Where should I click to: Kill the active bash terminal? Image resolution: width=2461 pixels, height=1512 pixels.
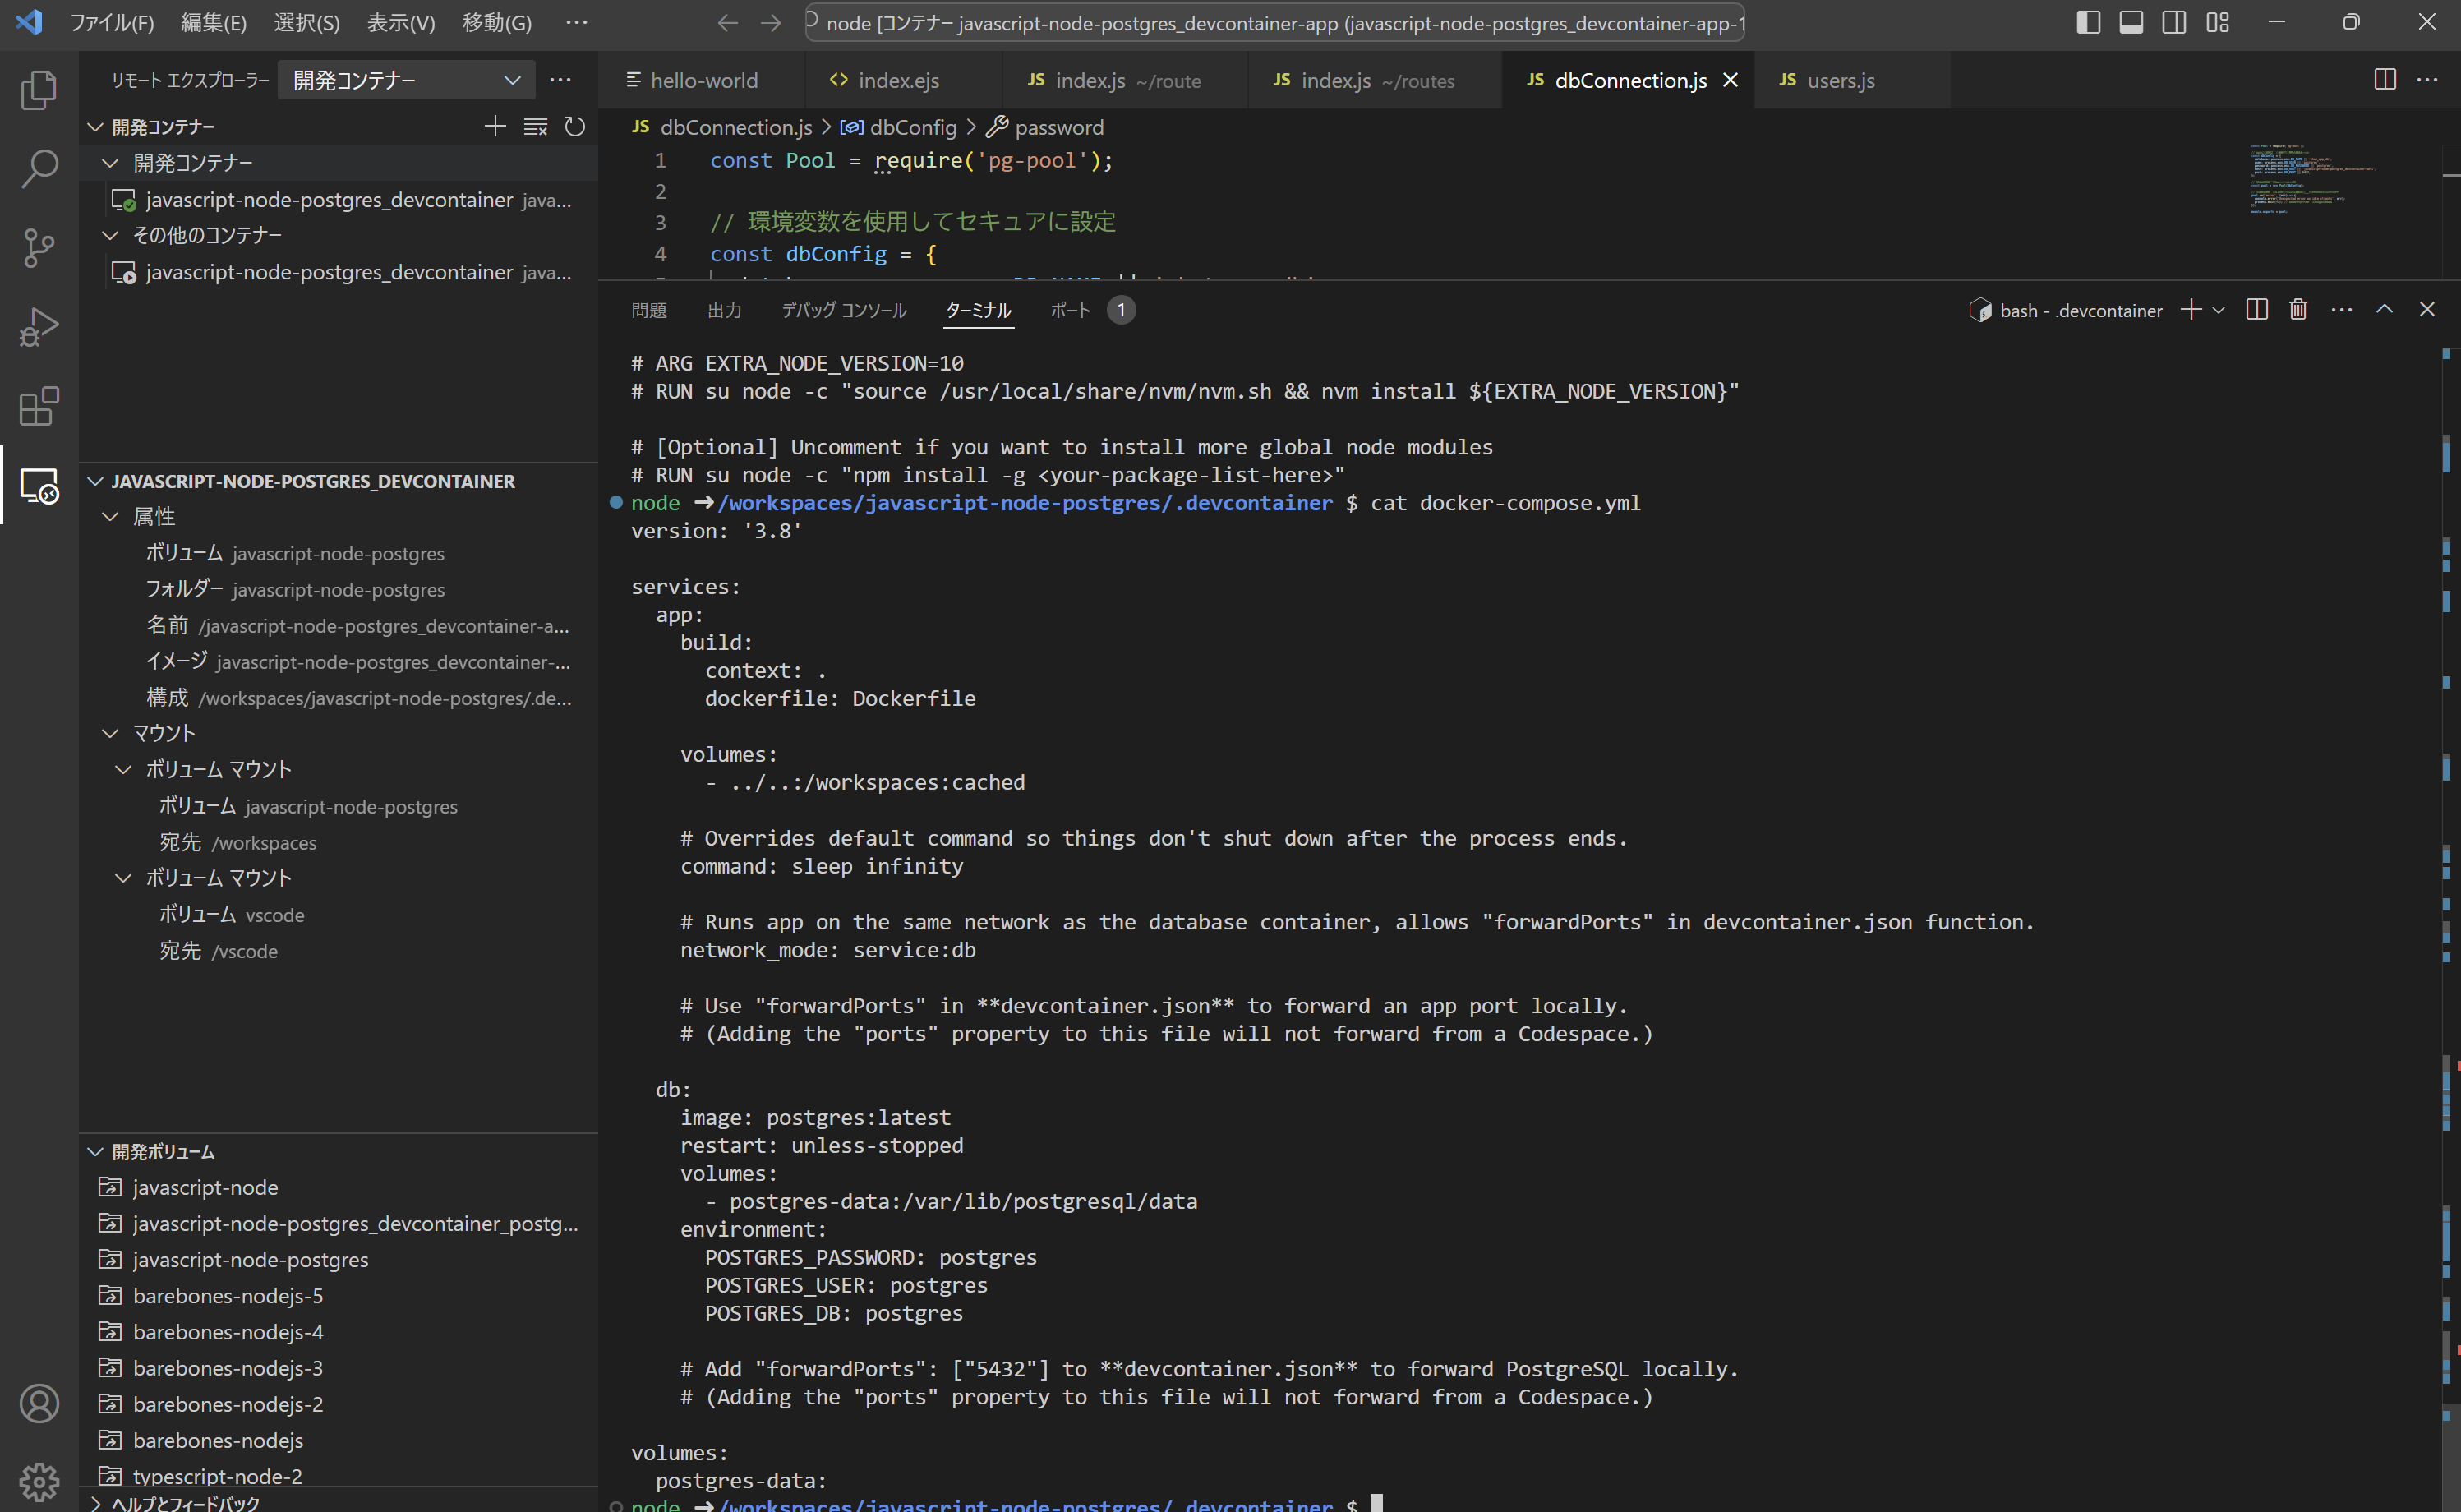tap(2297, 310)
